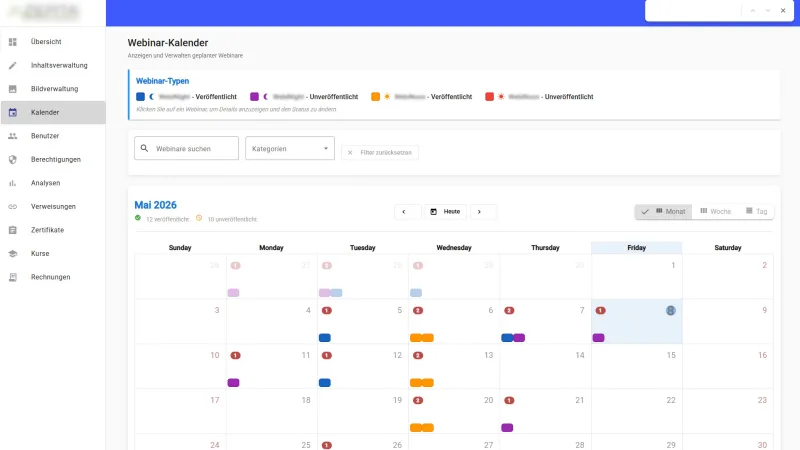Open the Übersicht dashboard icon
800x450 pixels.
(x=13, y=42)
